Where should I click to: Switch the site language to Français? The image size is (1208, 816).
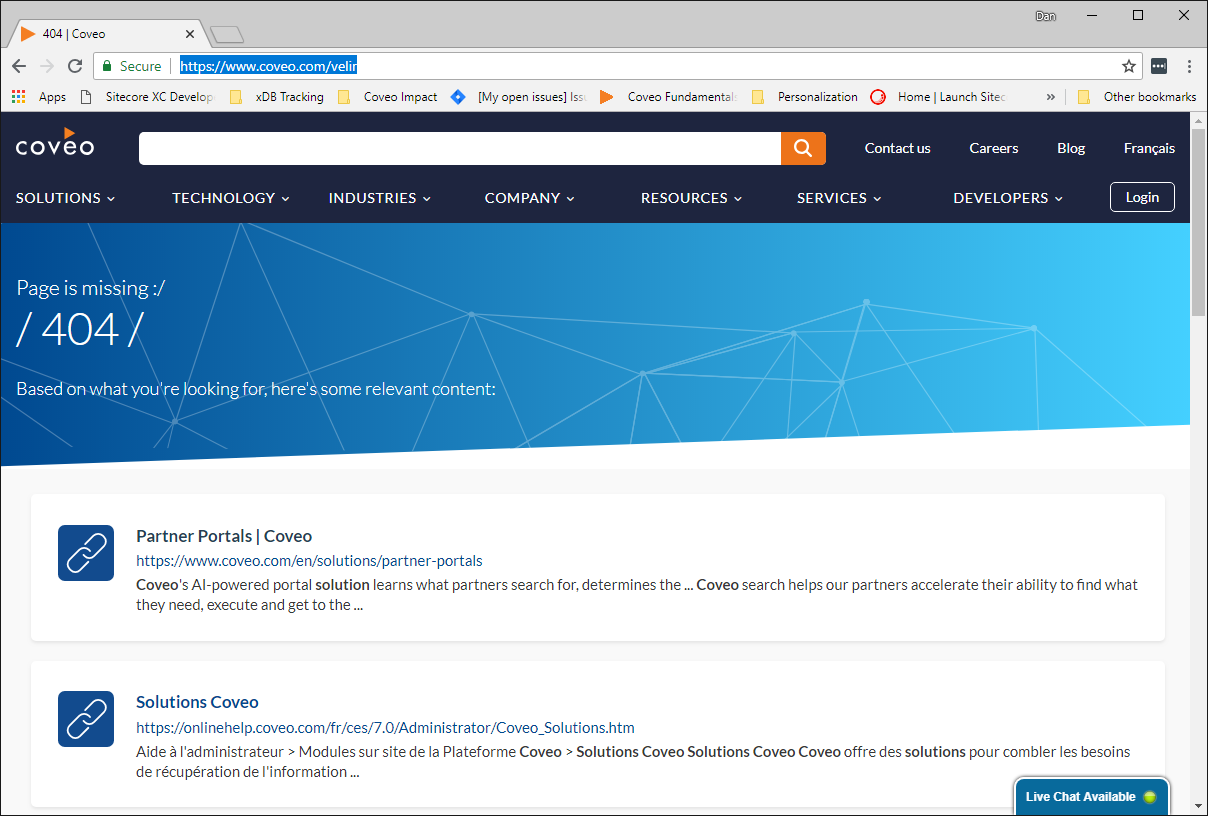1149,148
